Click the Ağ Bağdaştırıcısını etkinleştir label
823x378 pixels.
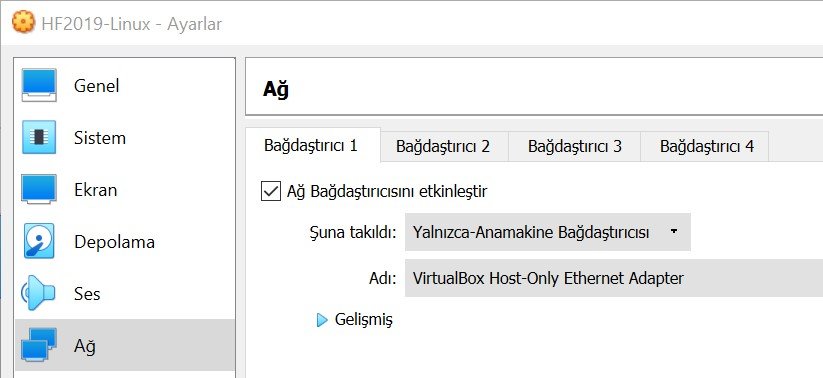point(387,191)
